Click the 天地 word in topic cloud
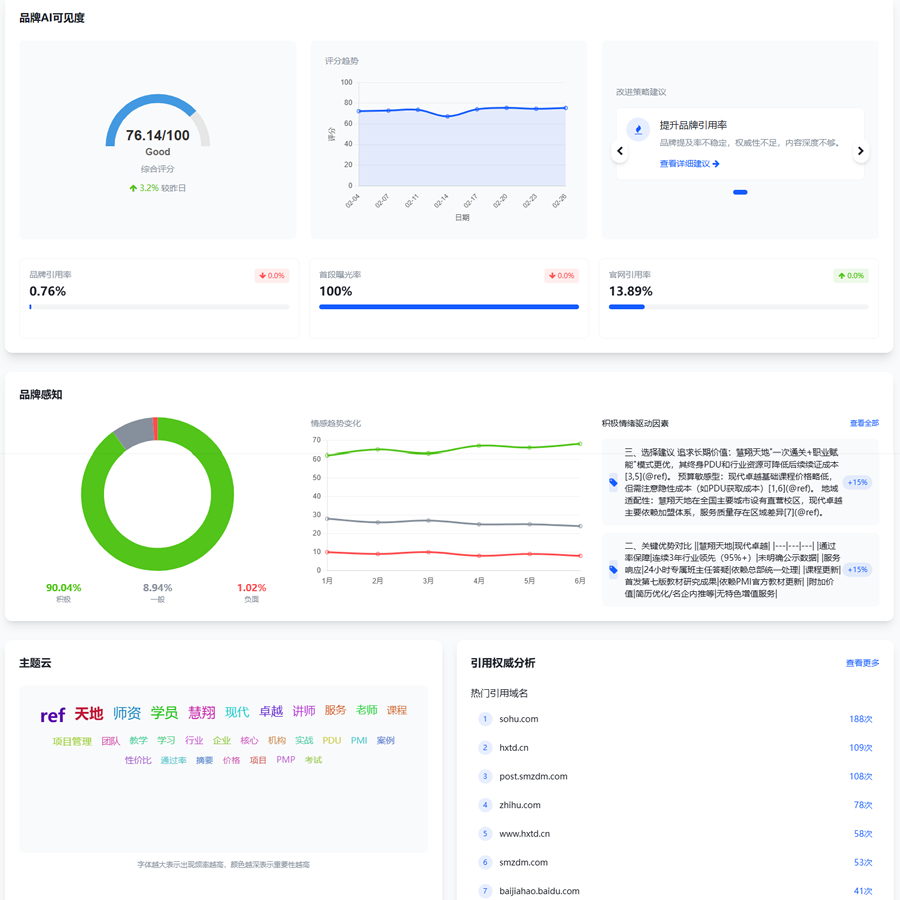This screenshot has width=900, height=900. coord(89,714)
